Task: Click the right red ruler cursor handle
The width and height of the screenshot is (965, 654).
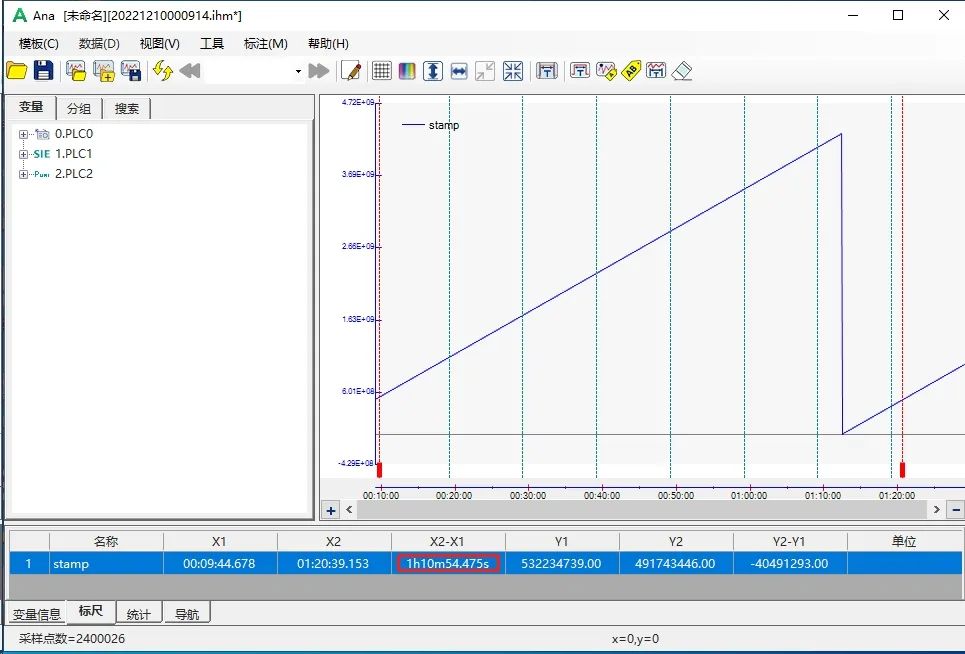Action: (x=902, y=469)
